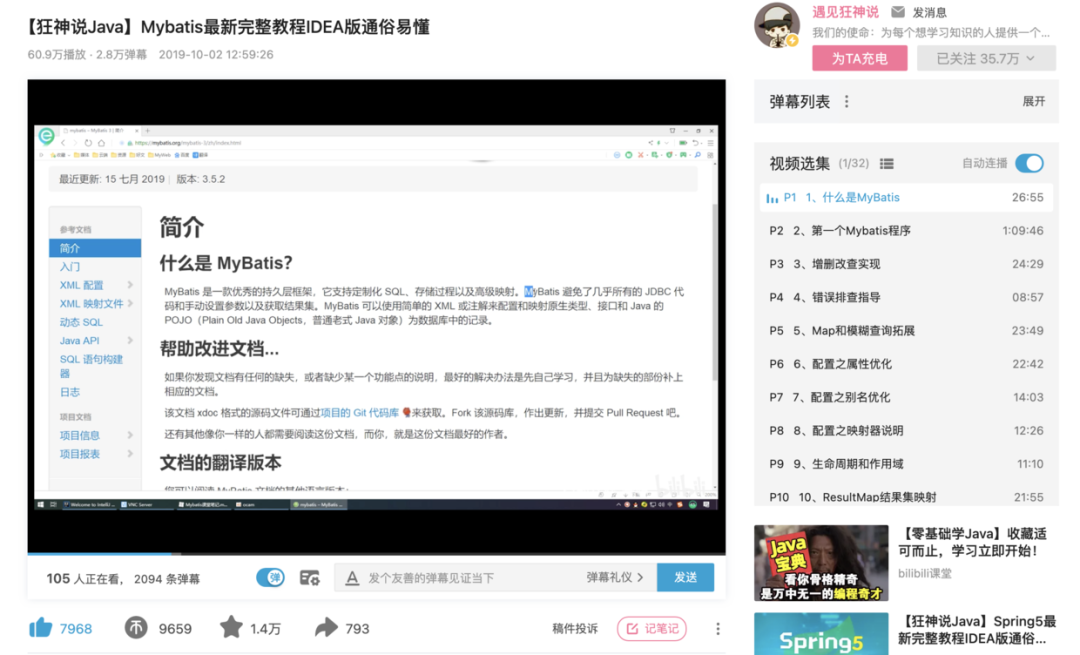Open the Spring5 recommended video thumbnail

(x=821, y=634)
